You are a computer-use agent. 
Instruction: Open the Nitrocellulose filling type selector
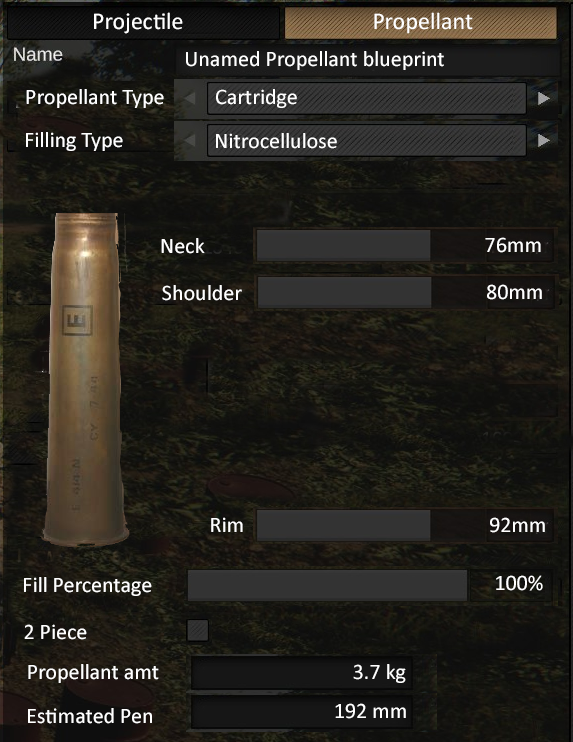coord(366,141)
